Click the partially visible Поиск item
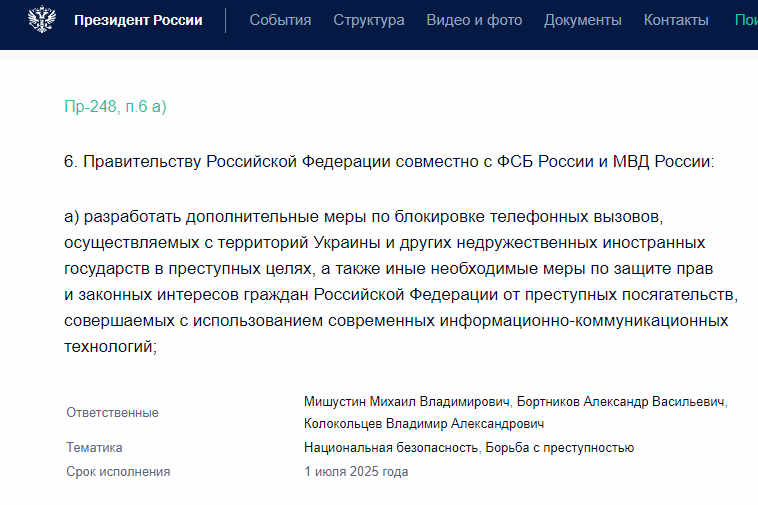The width and height of the screenshot is (758, 505). click(x=745, y=21)
